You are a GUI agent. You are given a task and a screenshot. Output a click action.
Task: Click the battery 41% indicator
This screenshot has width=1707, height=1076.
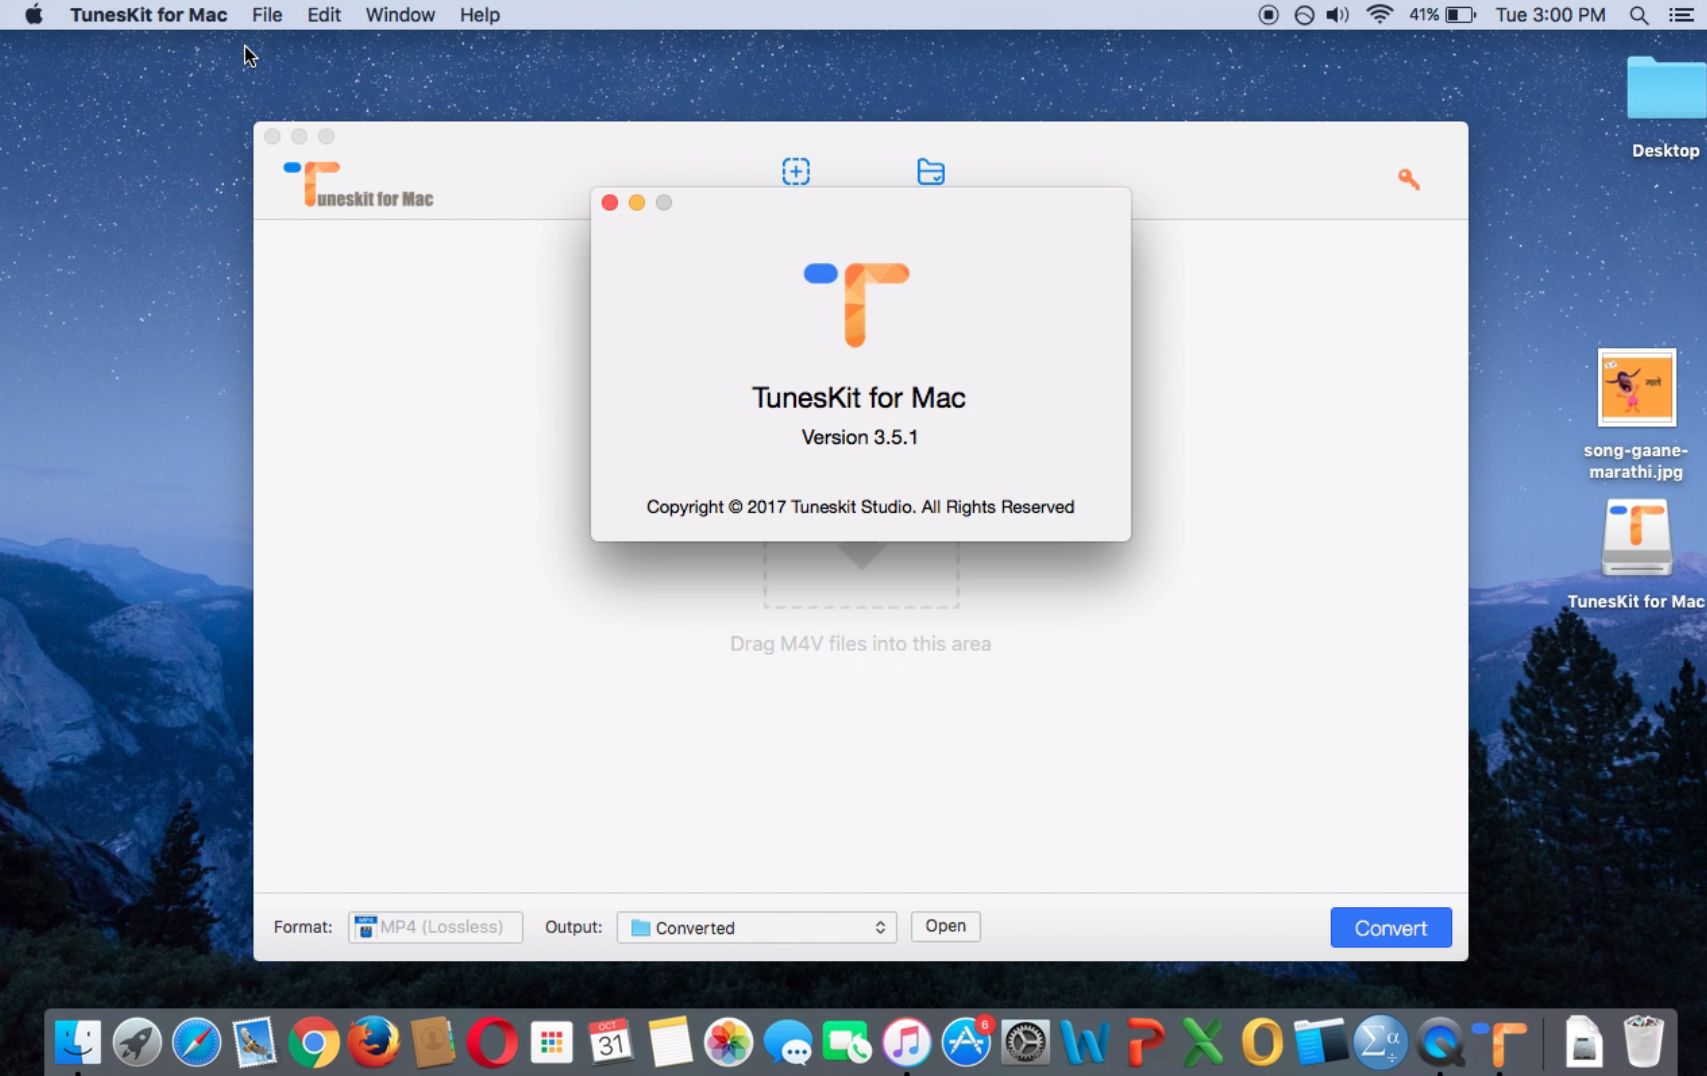coord(1442,15)
